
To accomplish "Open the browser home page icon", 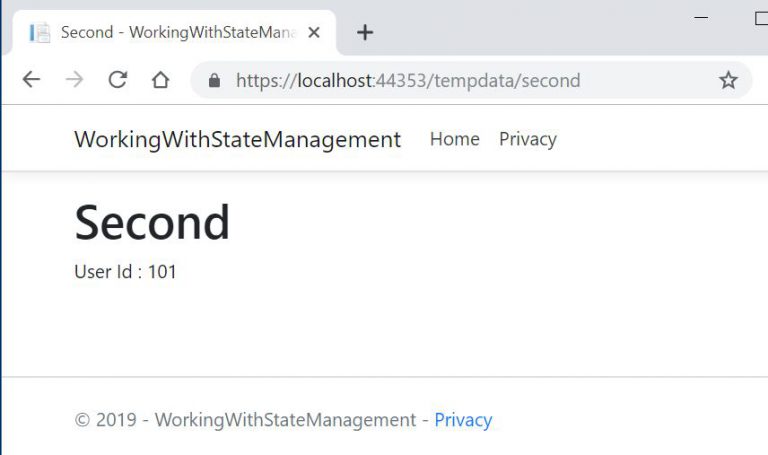I will pos(160,80).
